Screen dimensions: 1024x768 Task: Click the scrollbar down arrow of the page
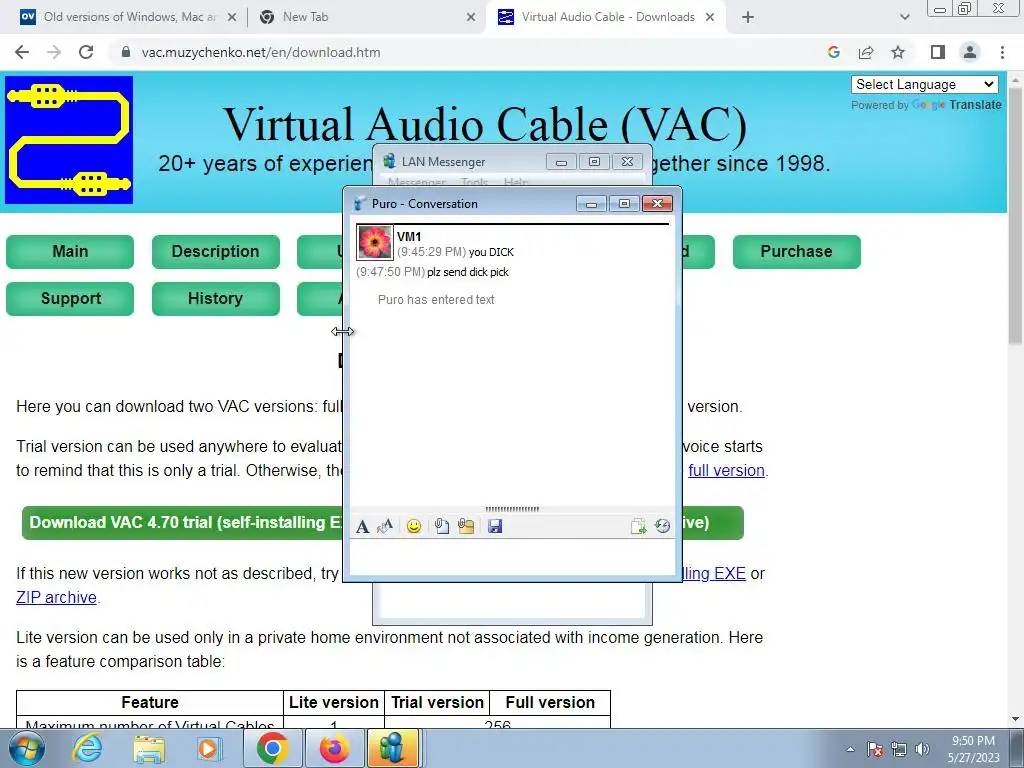click(x=1016, y=719)
